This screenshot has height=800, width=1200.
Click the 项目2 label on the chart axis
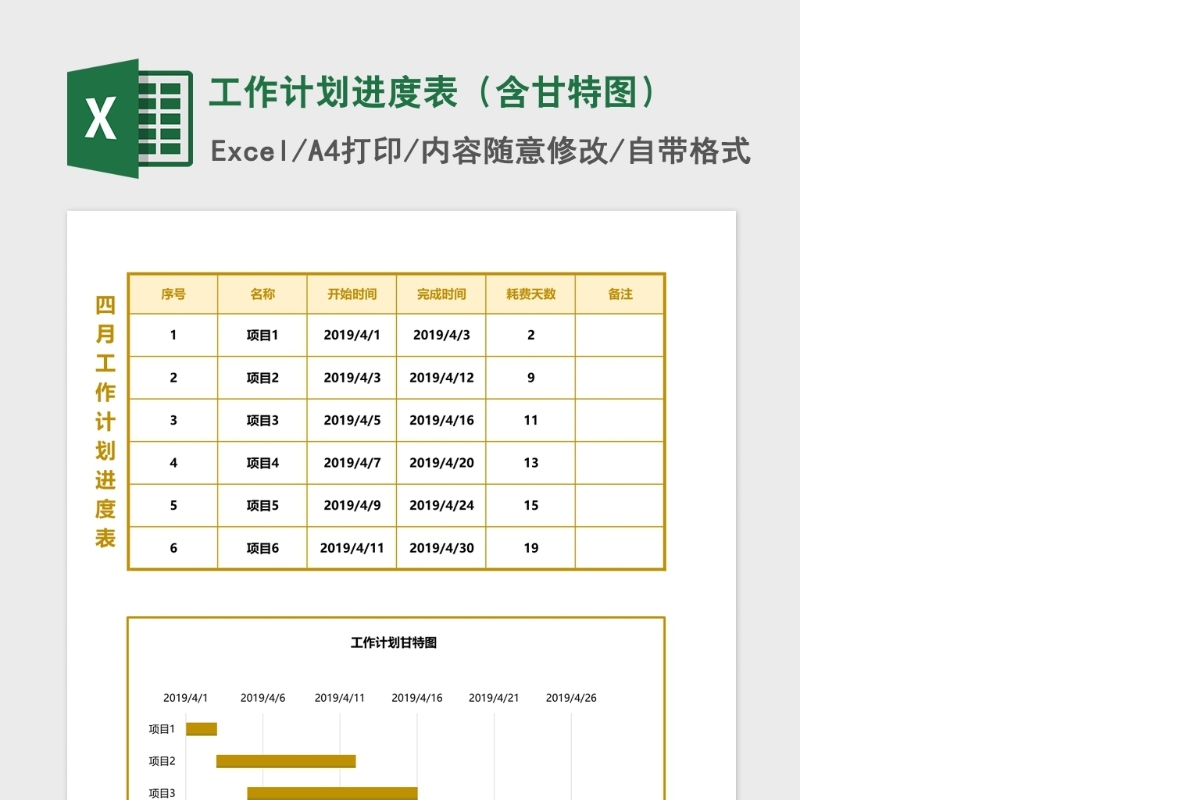162,761
